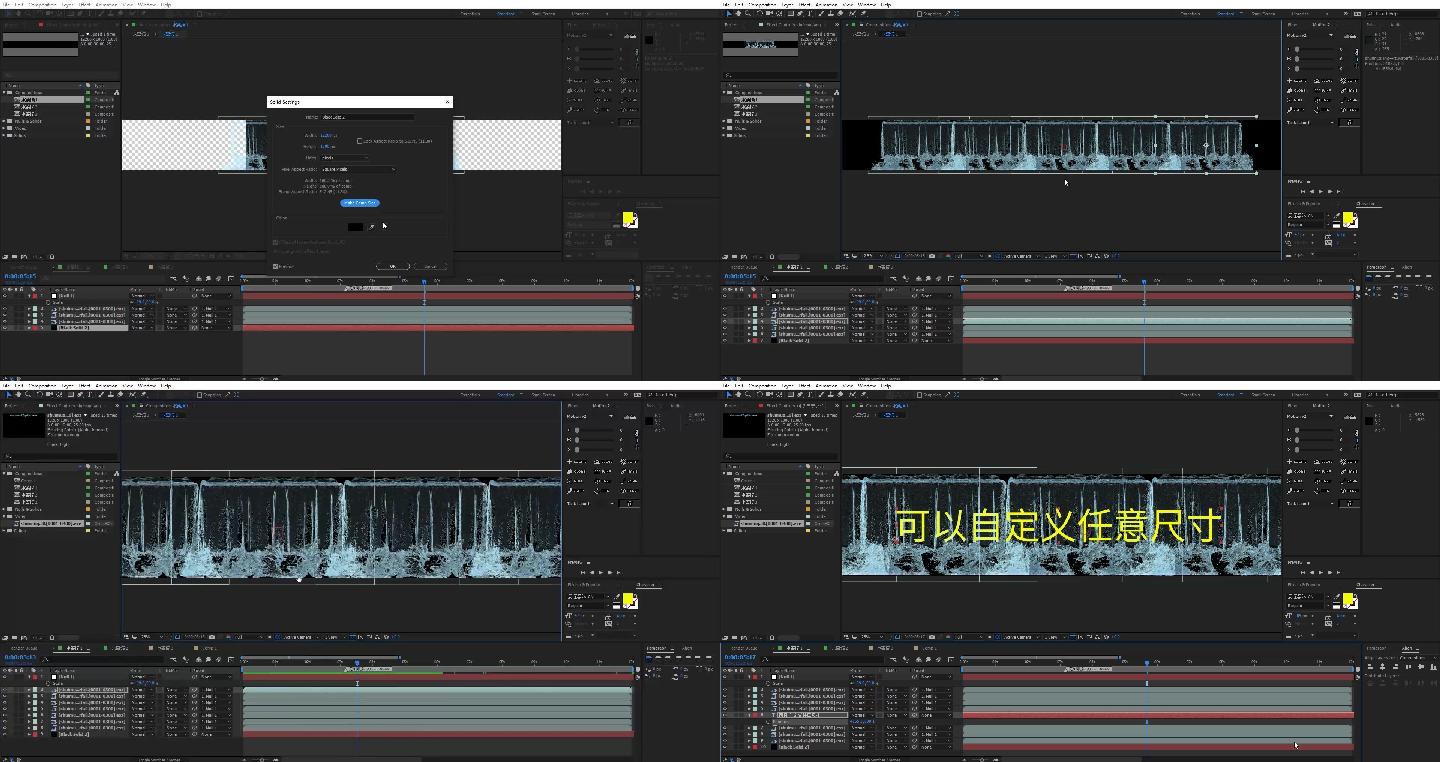
Task: Hide Black Solid 2 layer in black-bordered strip window
Action: (725, 341)
